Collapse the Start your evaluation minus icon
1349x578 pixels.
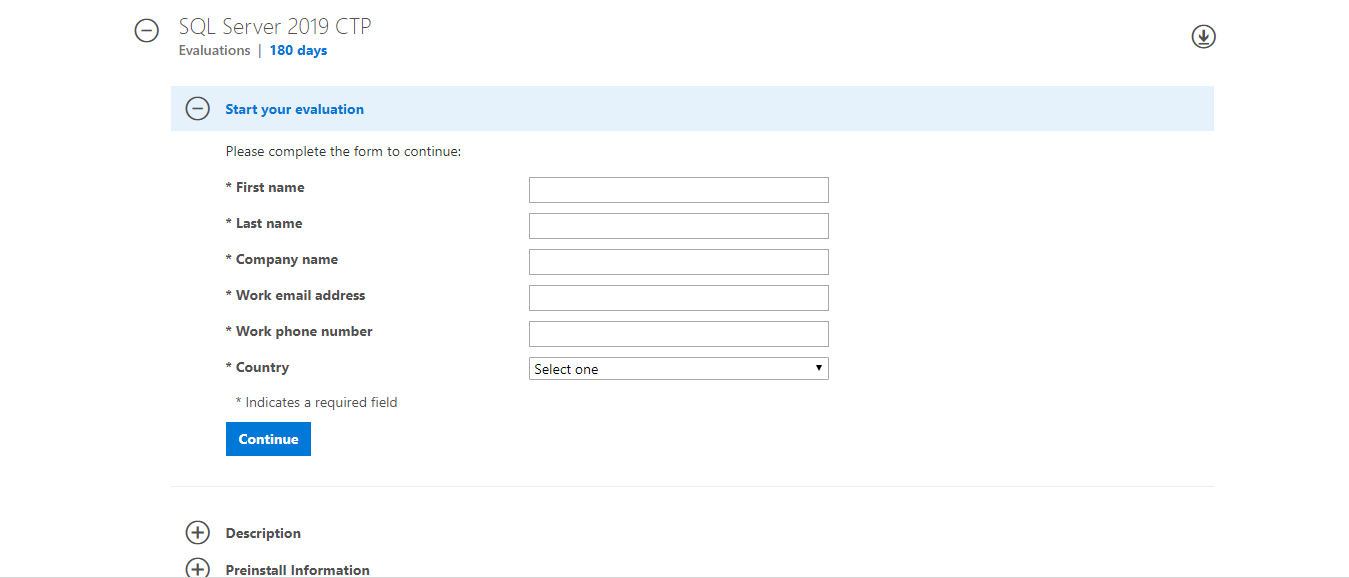pyautogui.click(x=198, y=109)
